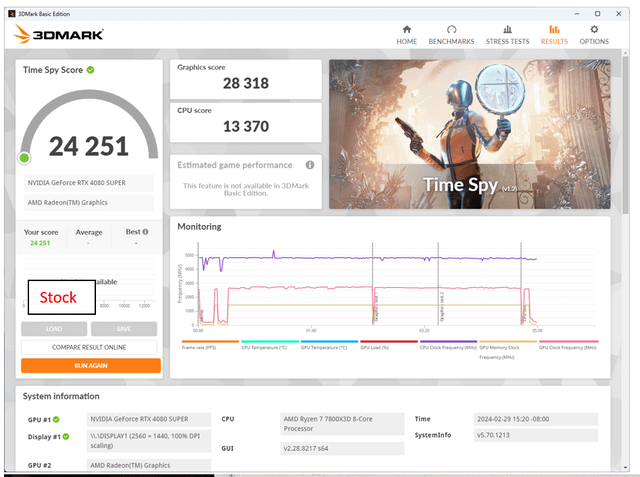
Task: Toggle GPU Load red legend swatch
Action: [389, 342]
